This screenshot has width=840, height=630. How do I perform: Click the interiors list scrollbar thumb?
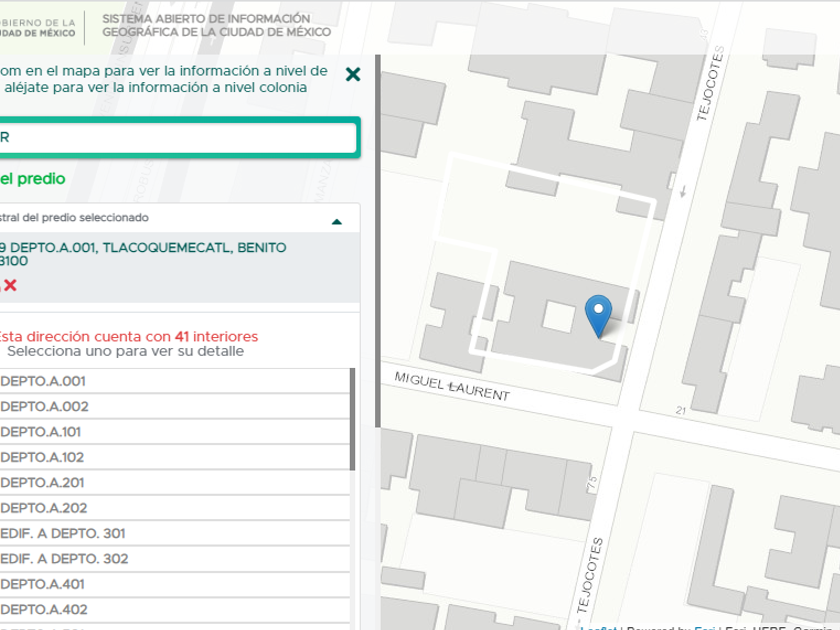coord(352,419)
